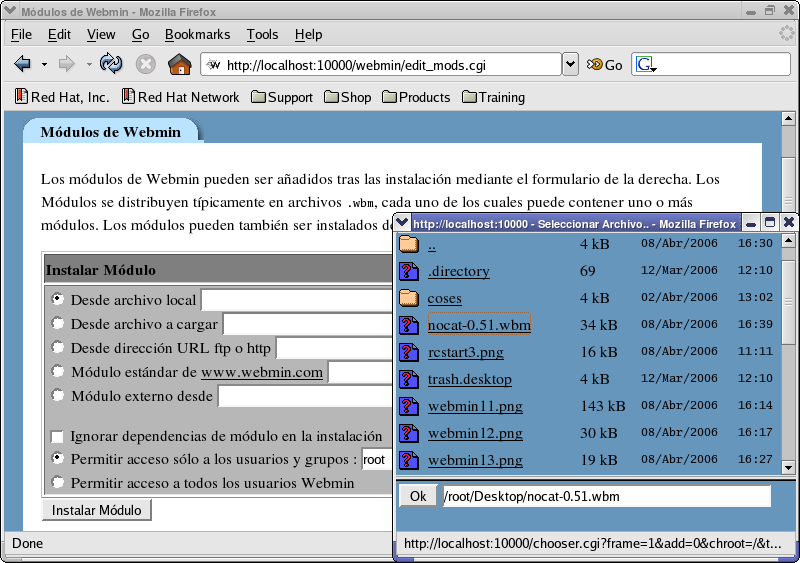
Task: Open the file chooser window menu arrow
Action: click(x=402, y=222)
